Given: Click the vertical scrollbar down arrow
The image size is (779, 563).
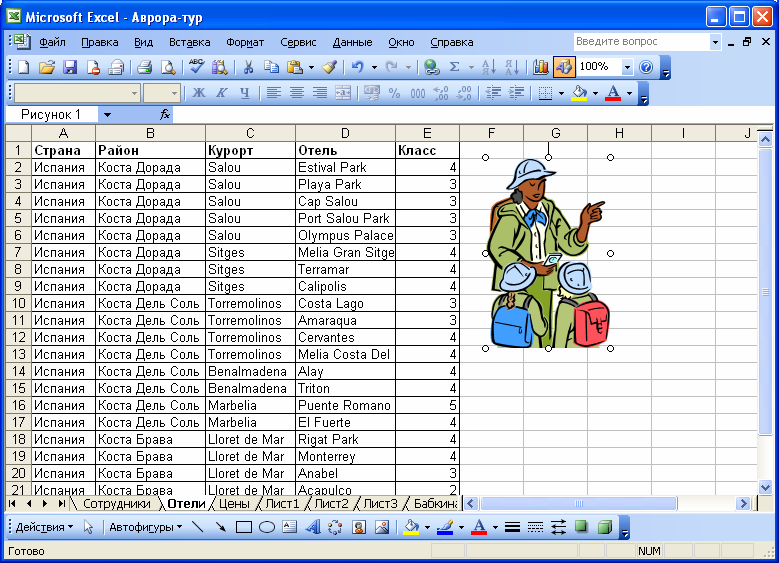Looking at the screenshot, I should [765, 487].
